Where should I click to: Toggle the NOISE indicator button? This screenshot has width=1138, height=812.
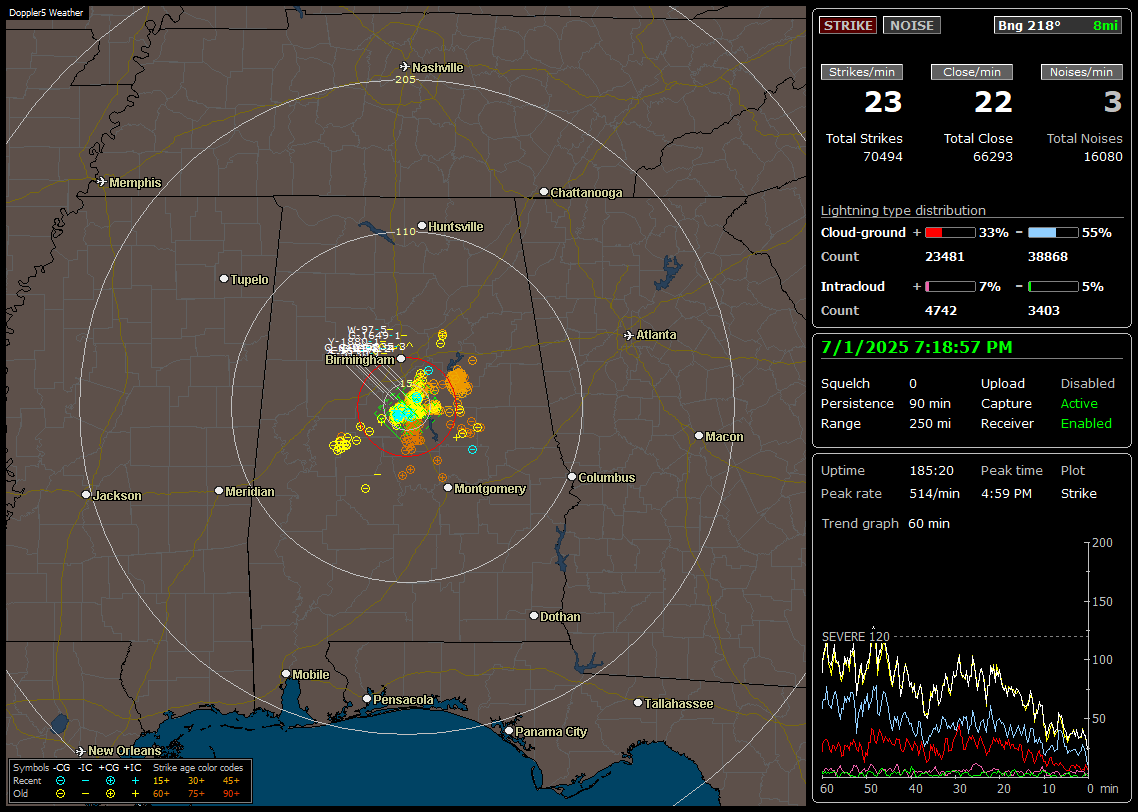tap(912, 25)
